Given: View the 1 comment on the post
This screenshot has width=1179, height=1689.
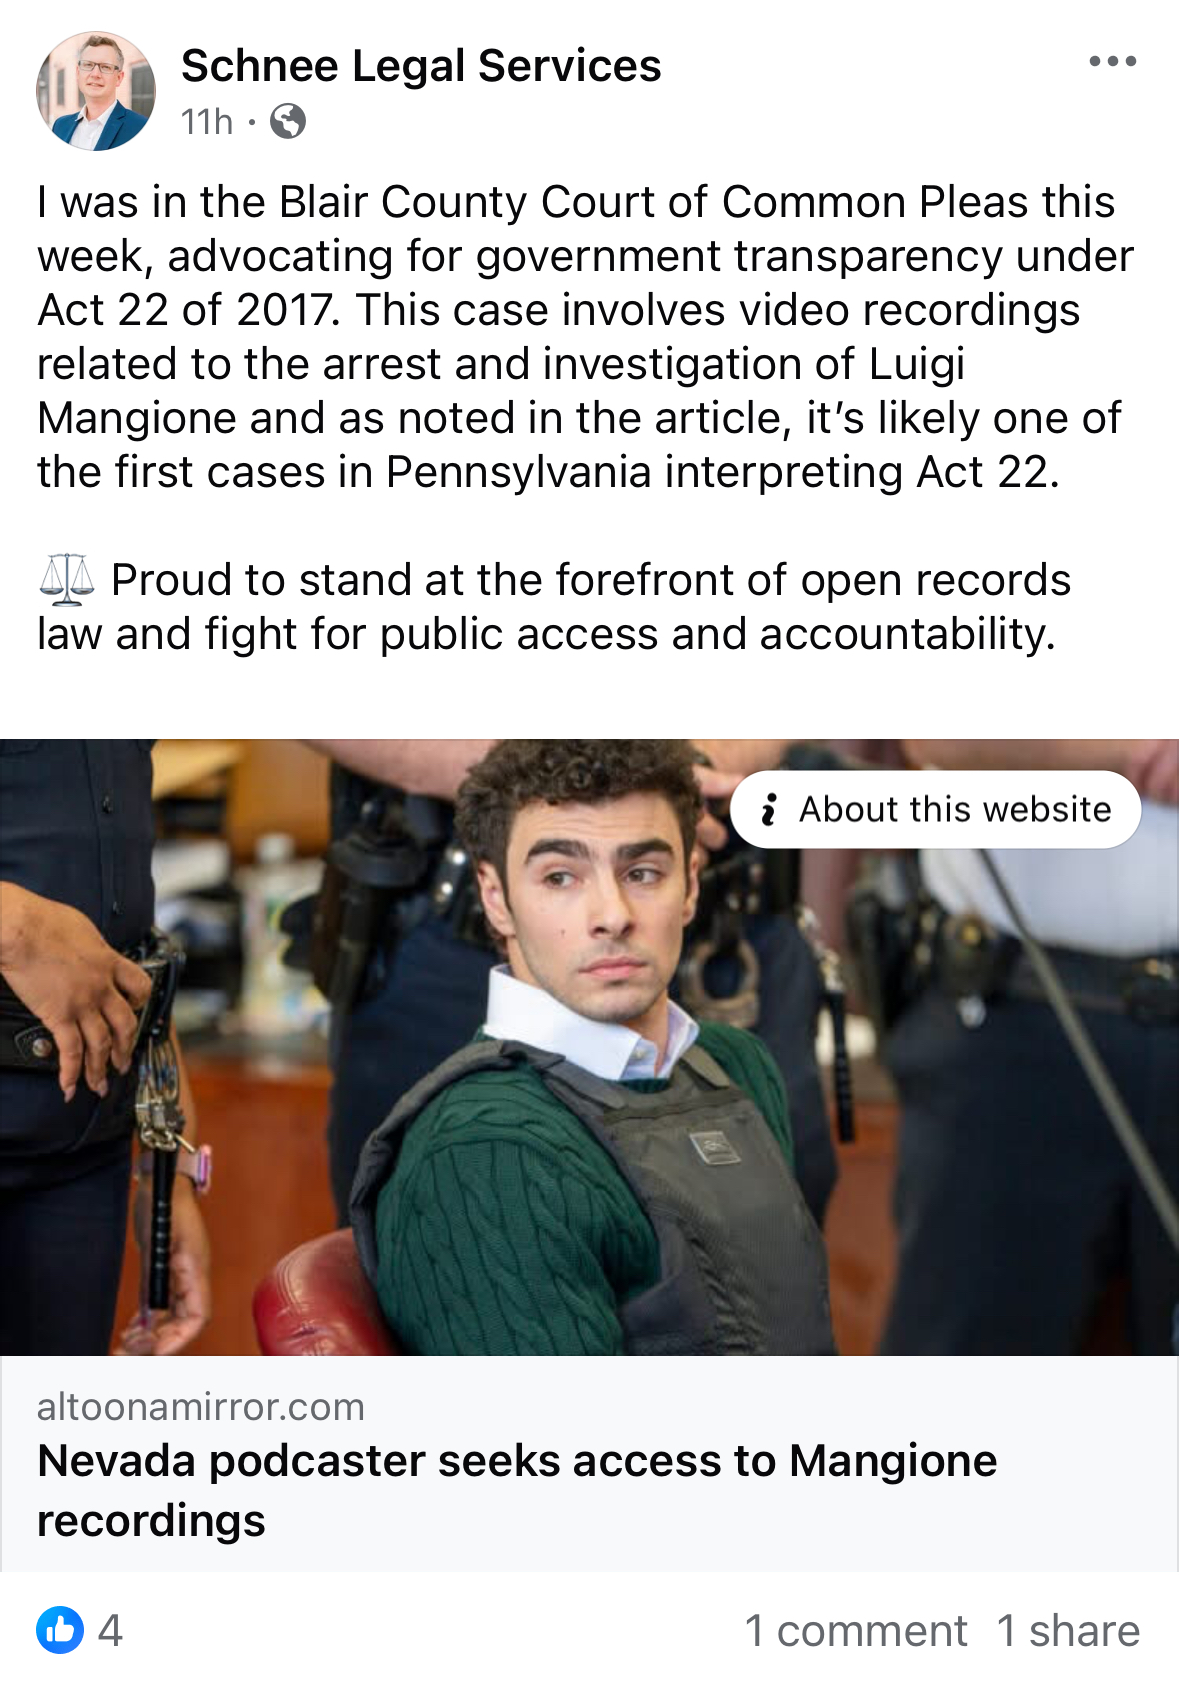Looking at the screenshot, I should (x=856, y=1631).
